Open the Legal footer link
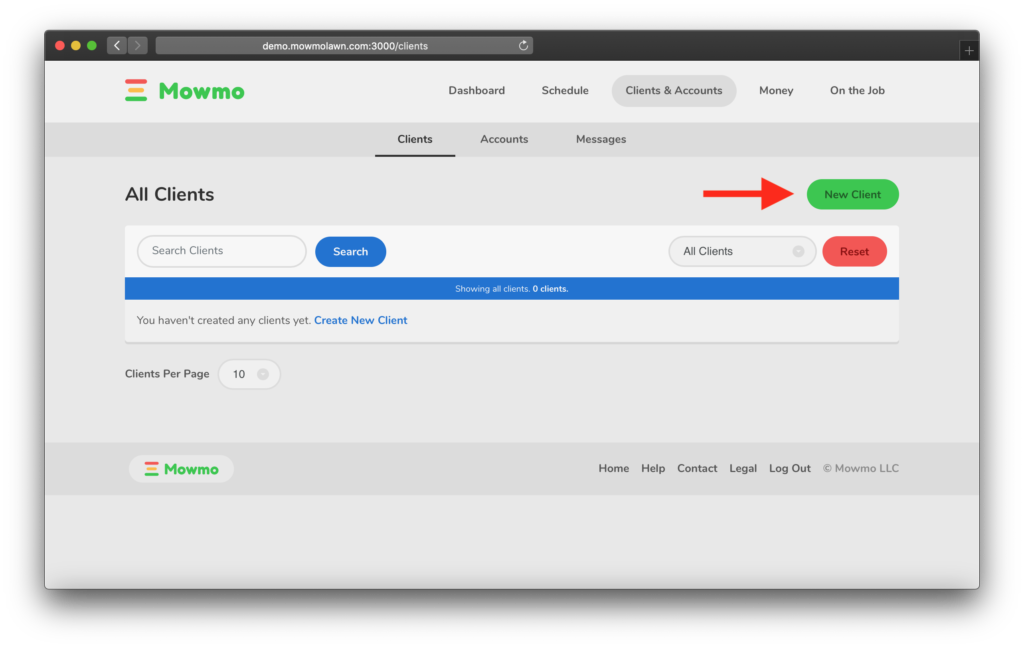 click(743, 468)
